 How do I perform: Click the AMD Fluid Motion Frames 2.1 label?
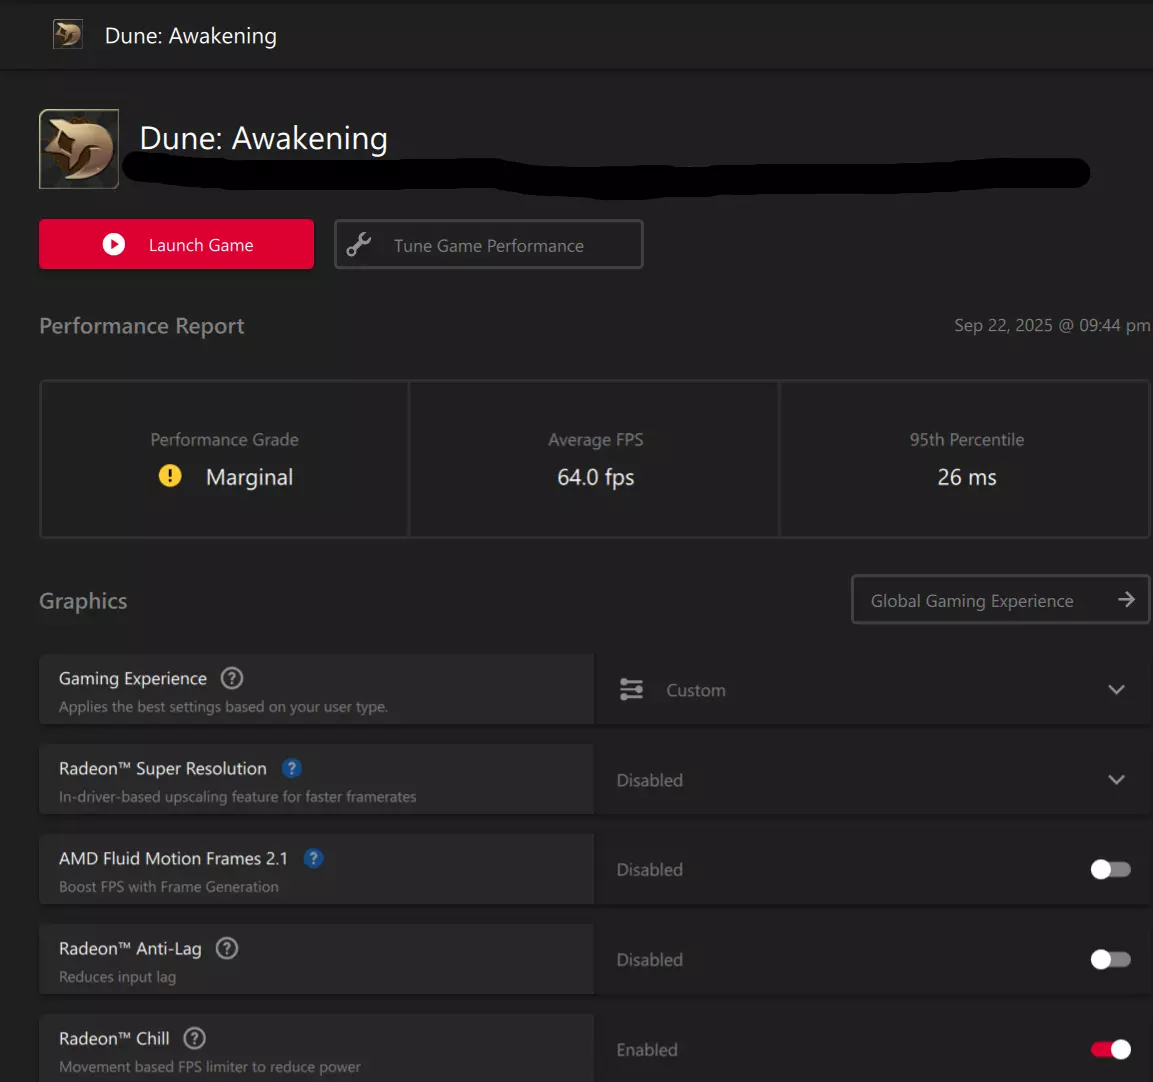click(174, 858)
